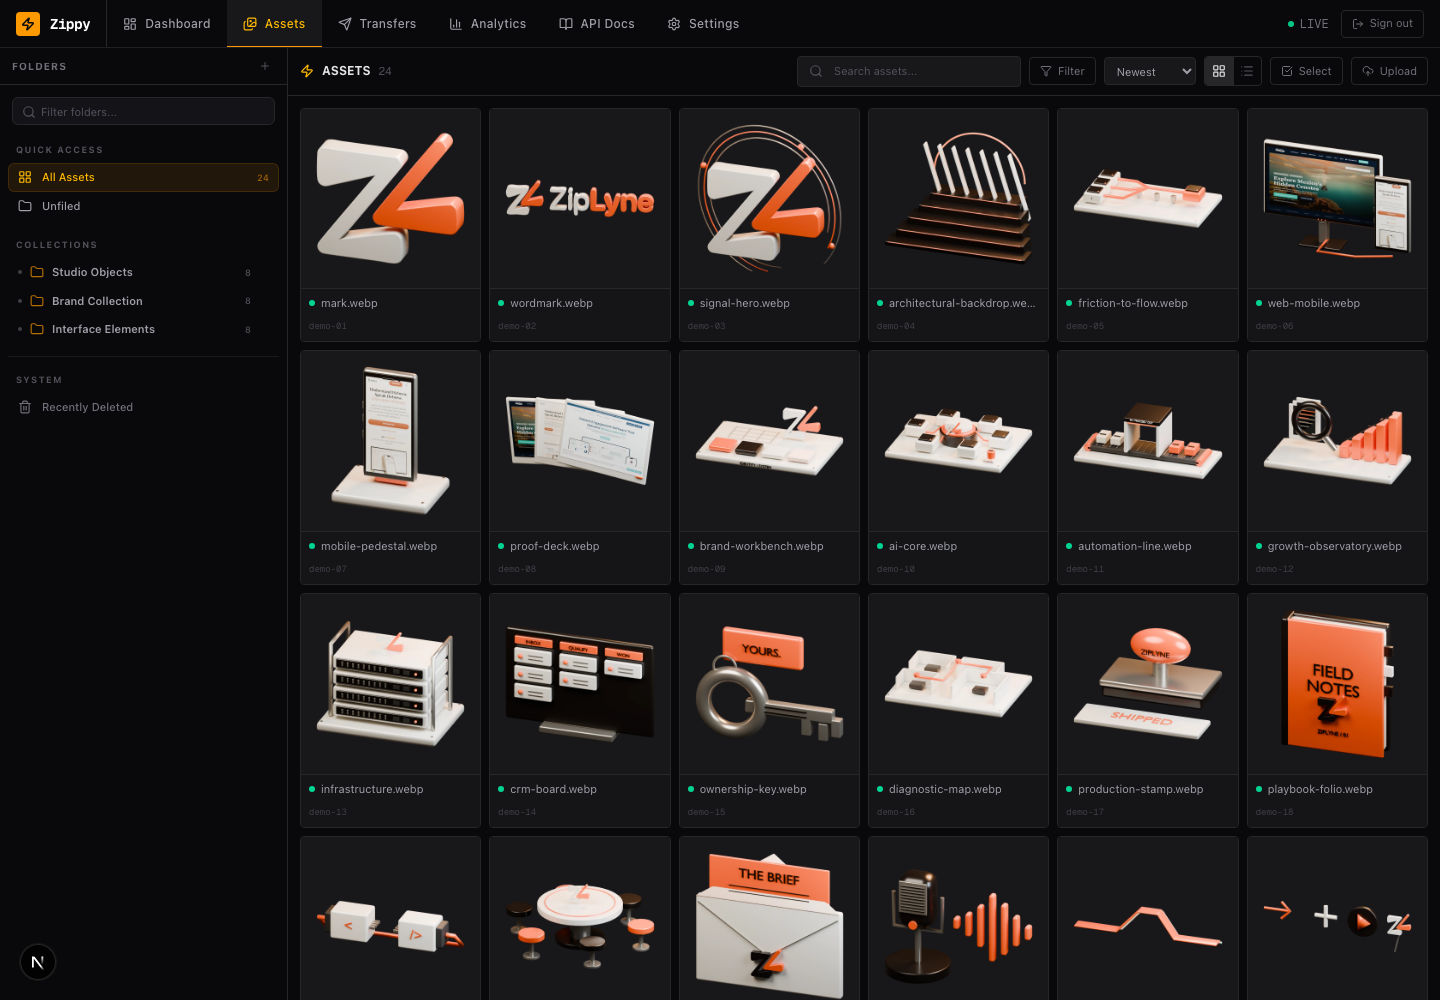This screenshot has width=1440, height=1000.
Task: Focus the Filter folders field
Action: [x=143, y=111]
